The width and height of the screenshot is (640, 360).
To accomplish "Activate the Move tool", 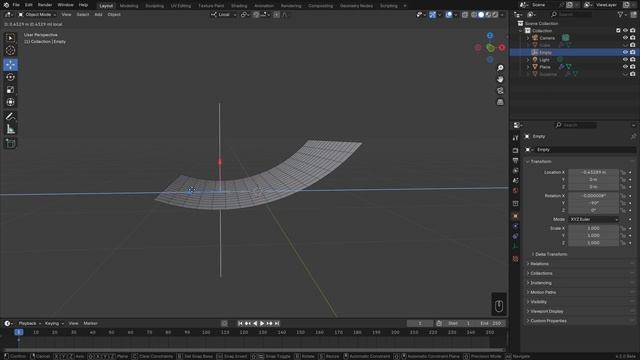I will 10,64.
